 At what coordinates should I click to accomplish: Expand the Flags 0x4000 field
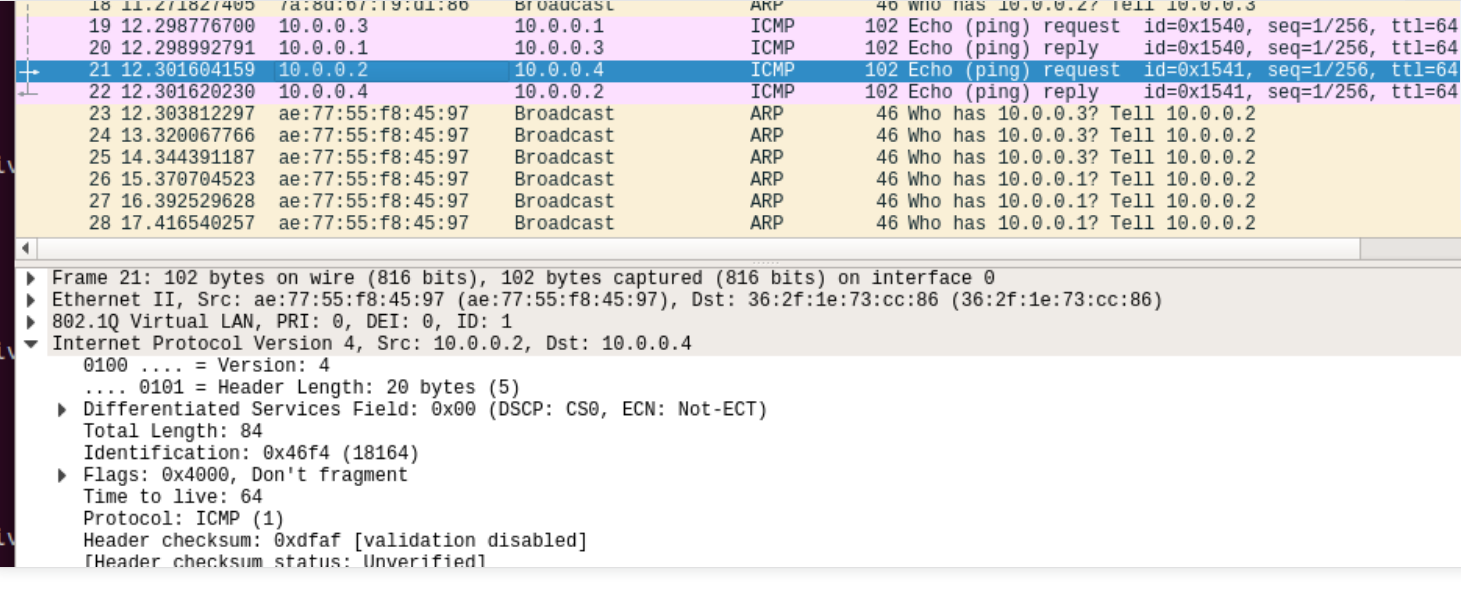coord(62,476)
